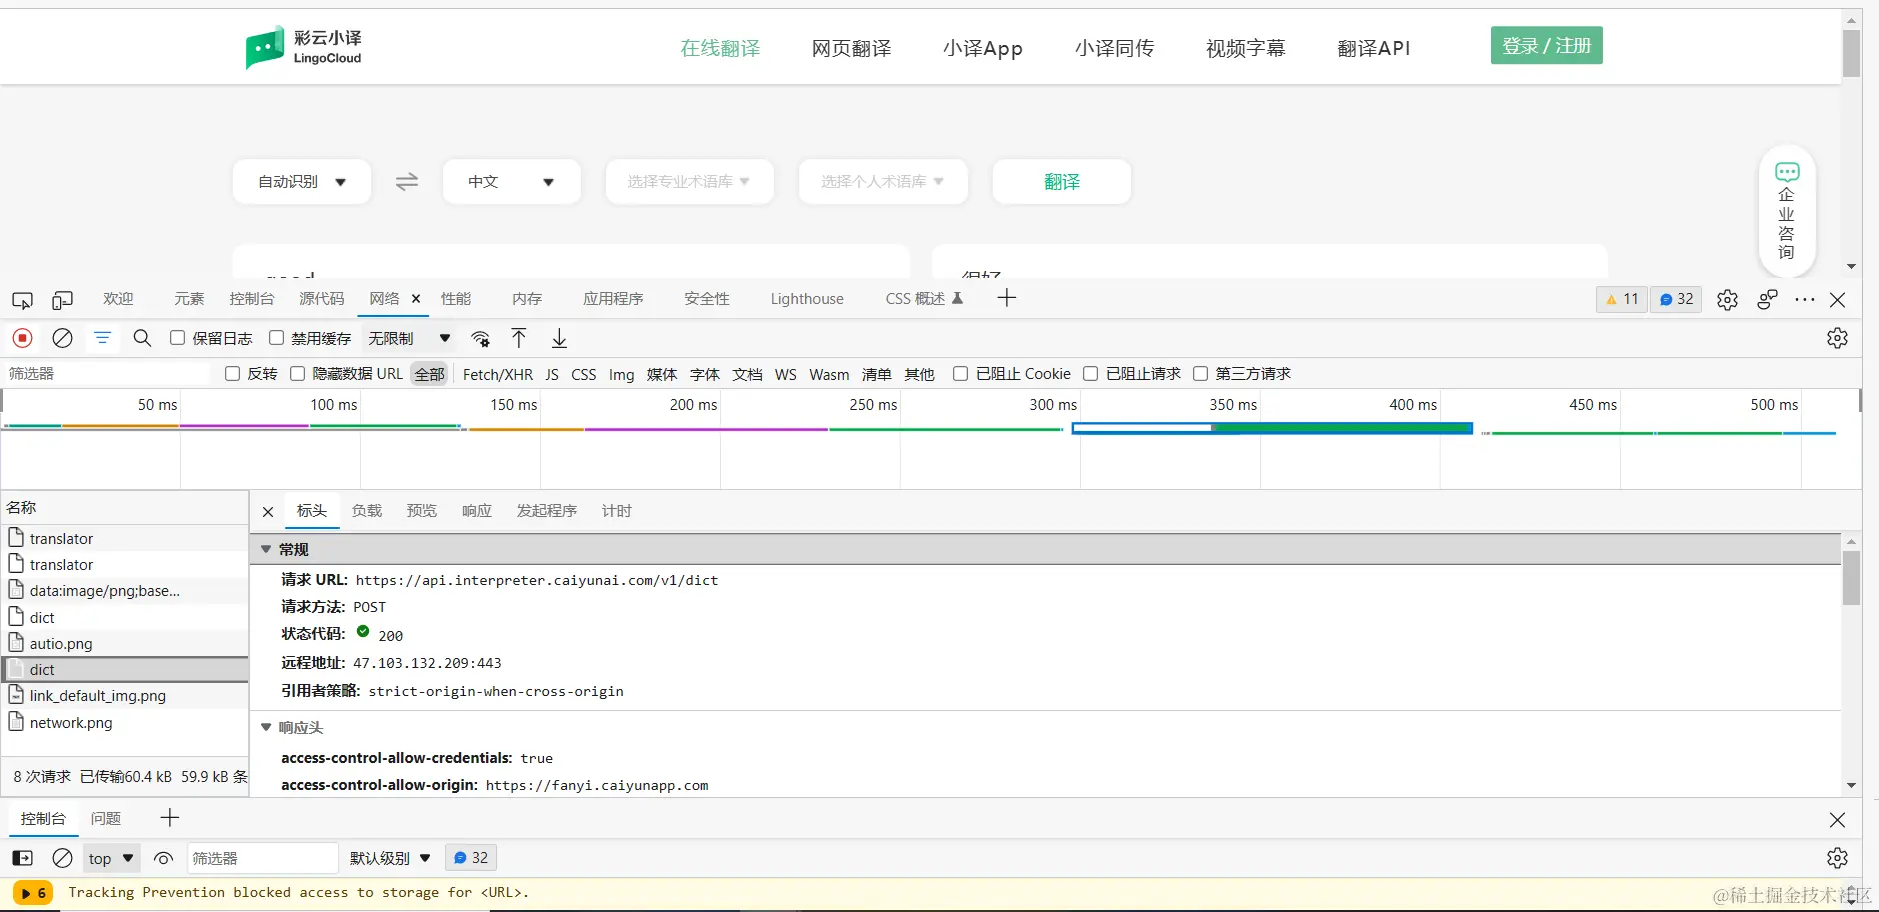Create live expression eye icon
Image resolution: width=1879 pixels, height=912 pixels.
click(163, 858)
